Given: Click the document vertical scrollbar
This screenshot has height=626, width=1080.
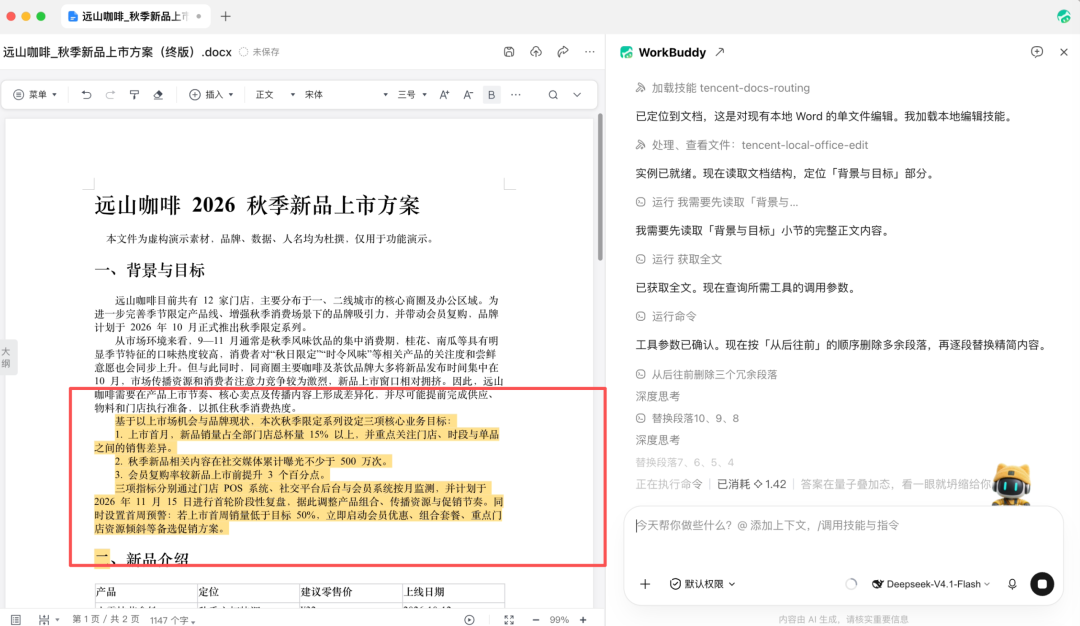Looking at the screenshot, I should tap(600, 186).
